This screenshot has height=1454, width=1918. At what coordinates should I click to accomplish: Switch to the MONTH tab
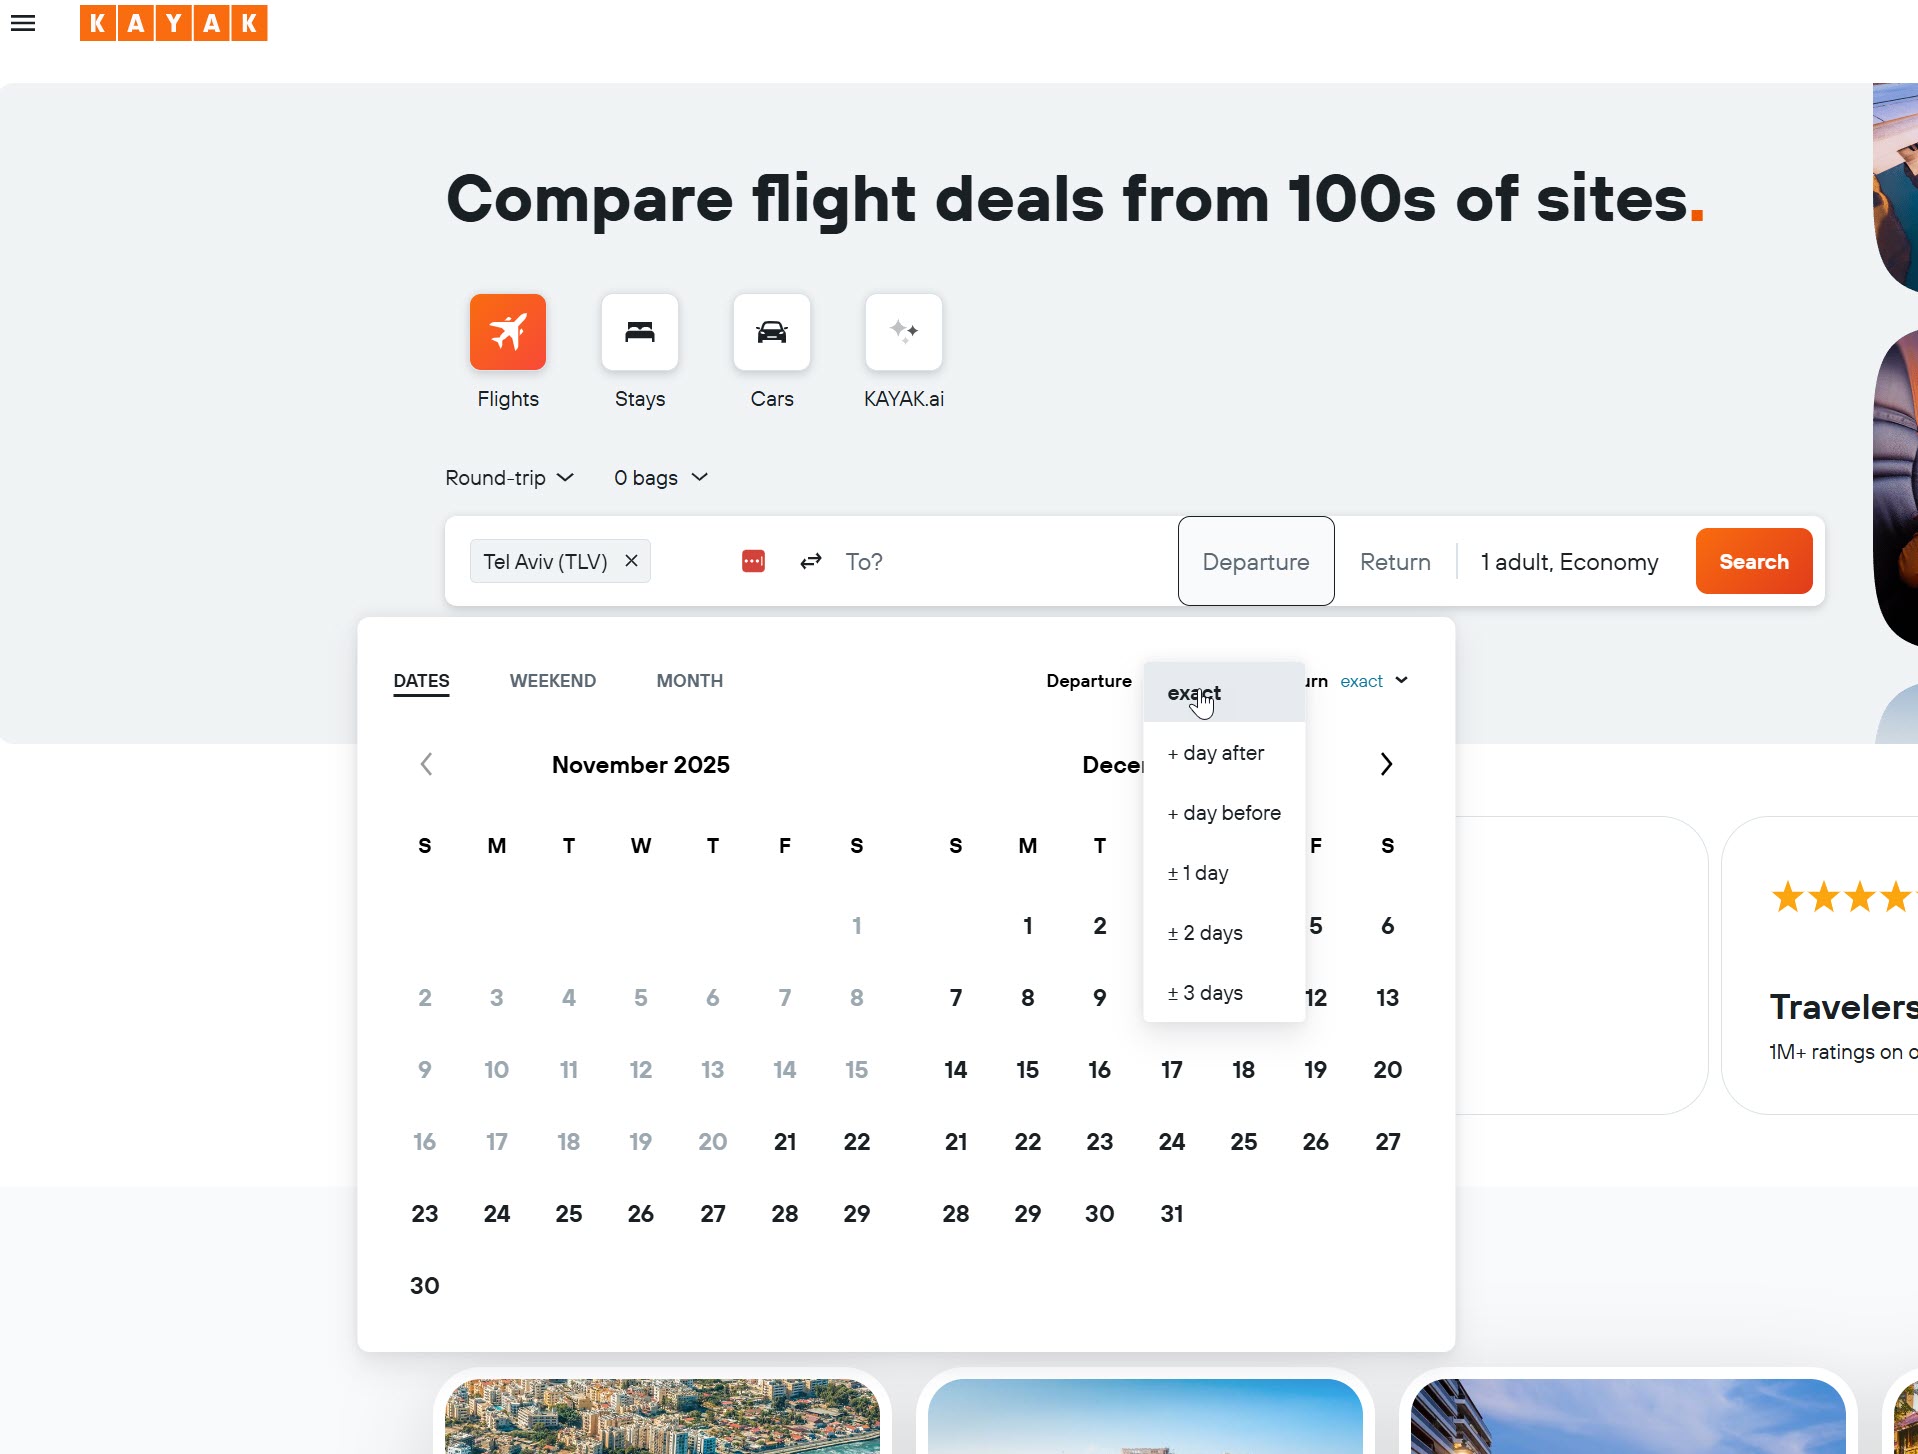point(690,681)
